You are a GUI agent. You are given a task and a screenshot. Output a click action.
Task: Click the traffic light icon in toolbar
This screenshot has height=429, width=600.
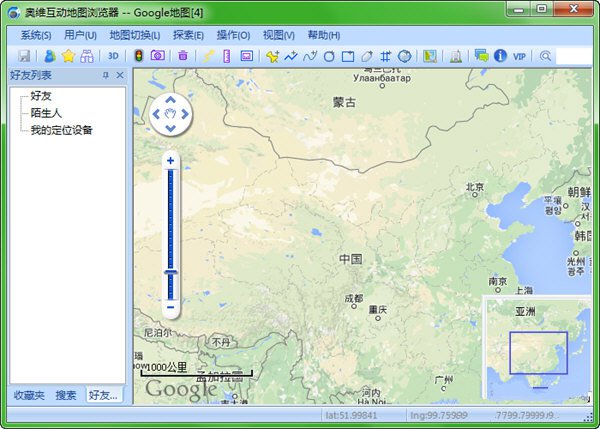pyautogui.click(x=138, y=56)
